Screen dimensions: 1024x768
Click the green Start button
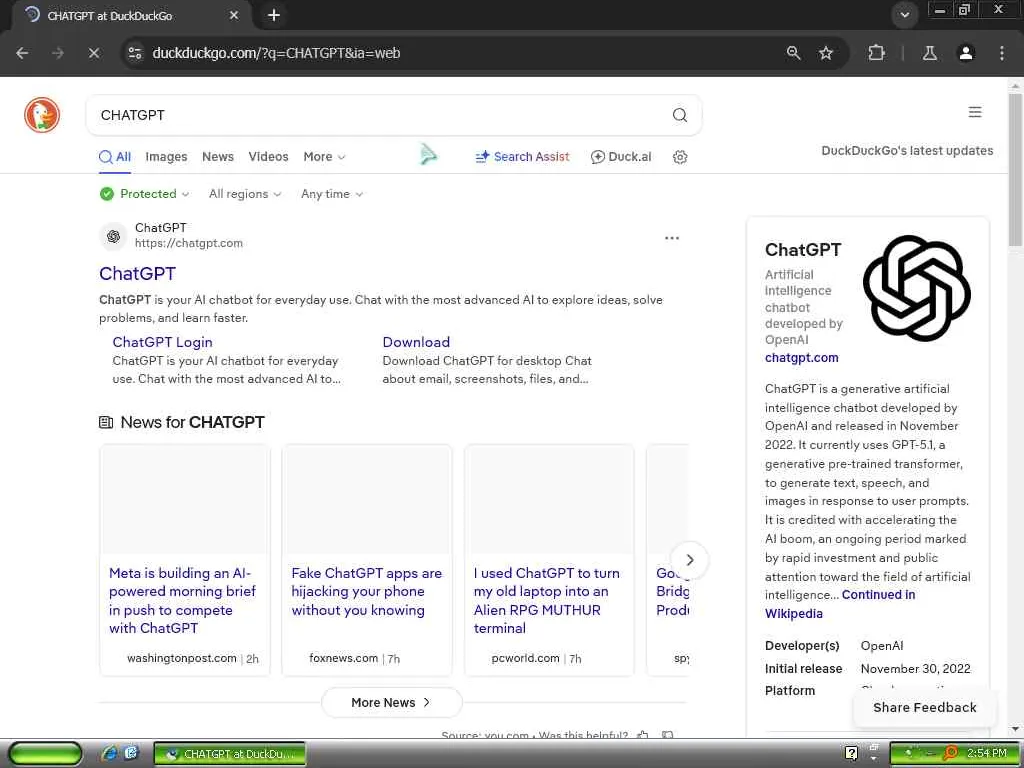45,754
